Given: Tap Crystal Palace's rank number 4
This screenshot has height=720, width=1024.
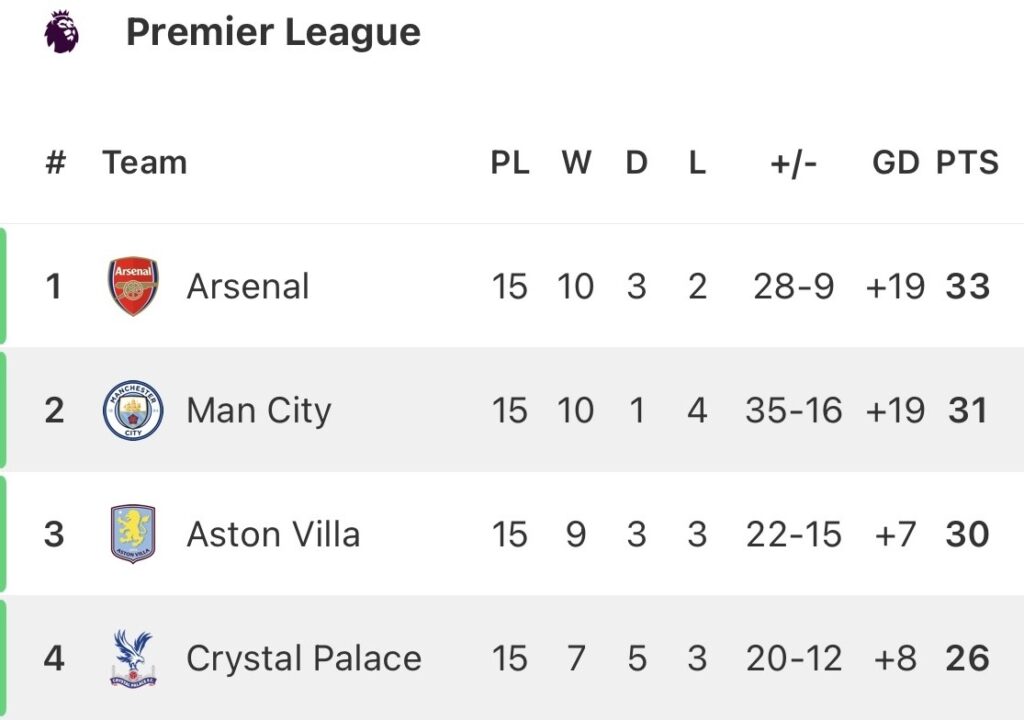Looking at the screenshot, I should tap(55, 658).
